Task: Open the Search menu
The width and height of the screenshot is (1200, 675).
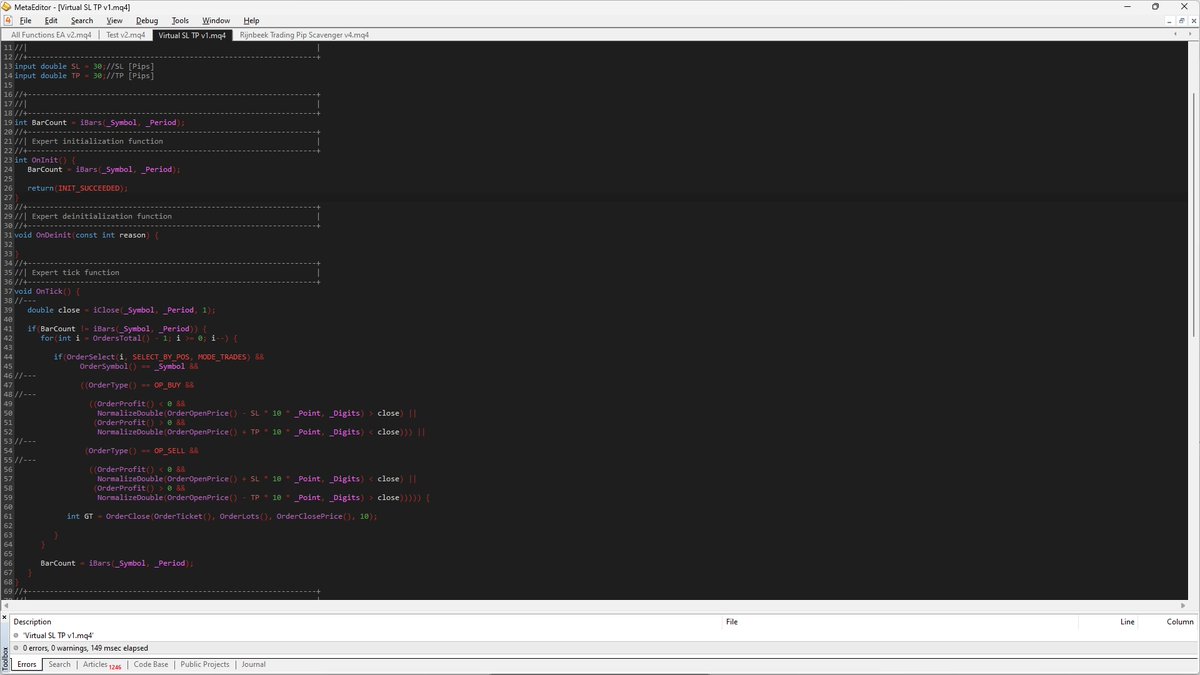Action: pos(82,20)
